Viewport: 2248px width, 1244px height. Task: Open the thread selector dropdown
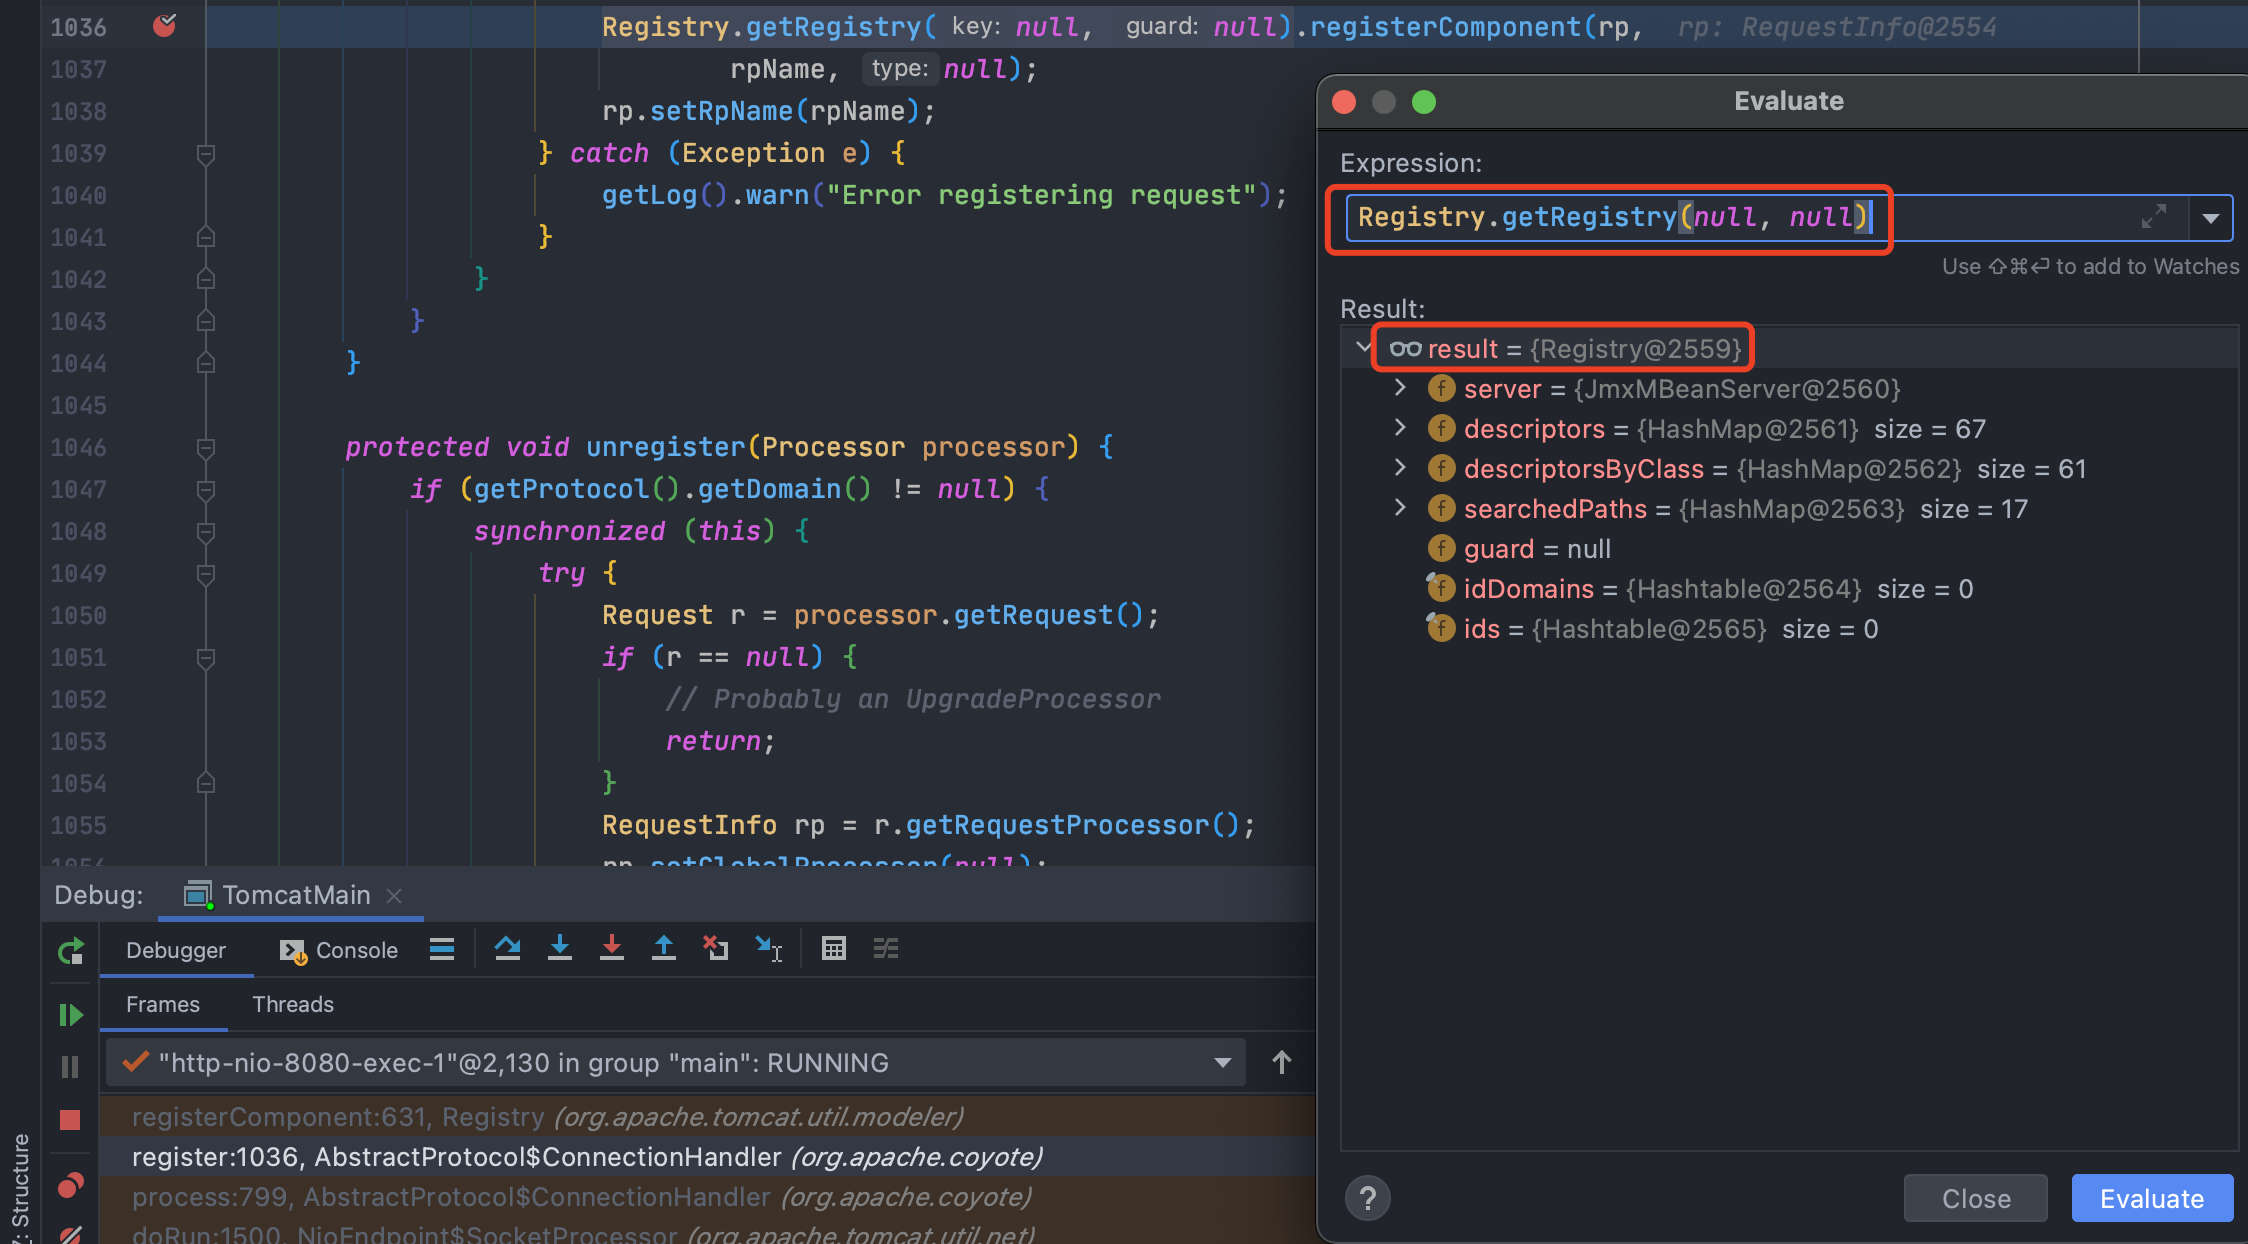click(x=1222, y=1062)
